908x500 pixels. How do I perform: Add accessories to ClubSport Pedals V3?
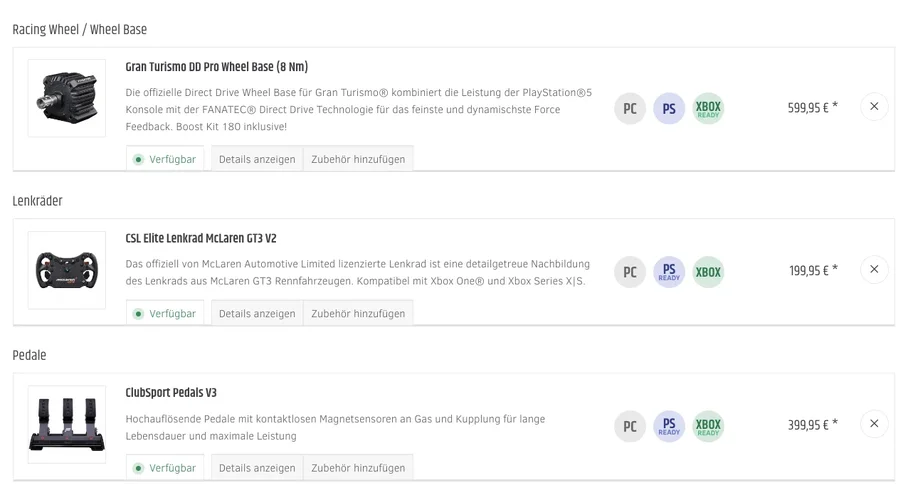coord(358,467)
